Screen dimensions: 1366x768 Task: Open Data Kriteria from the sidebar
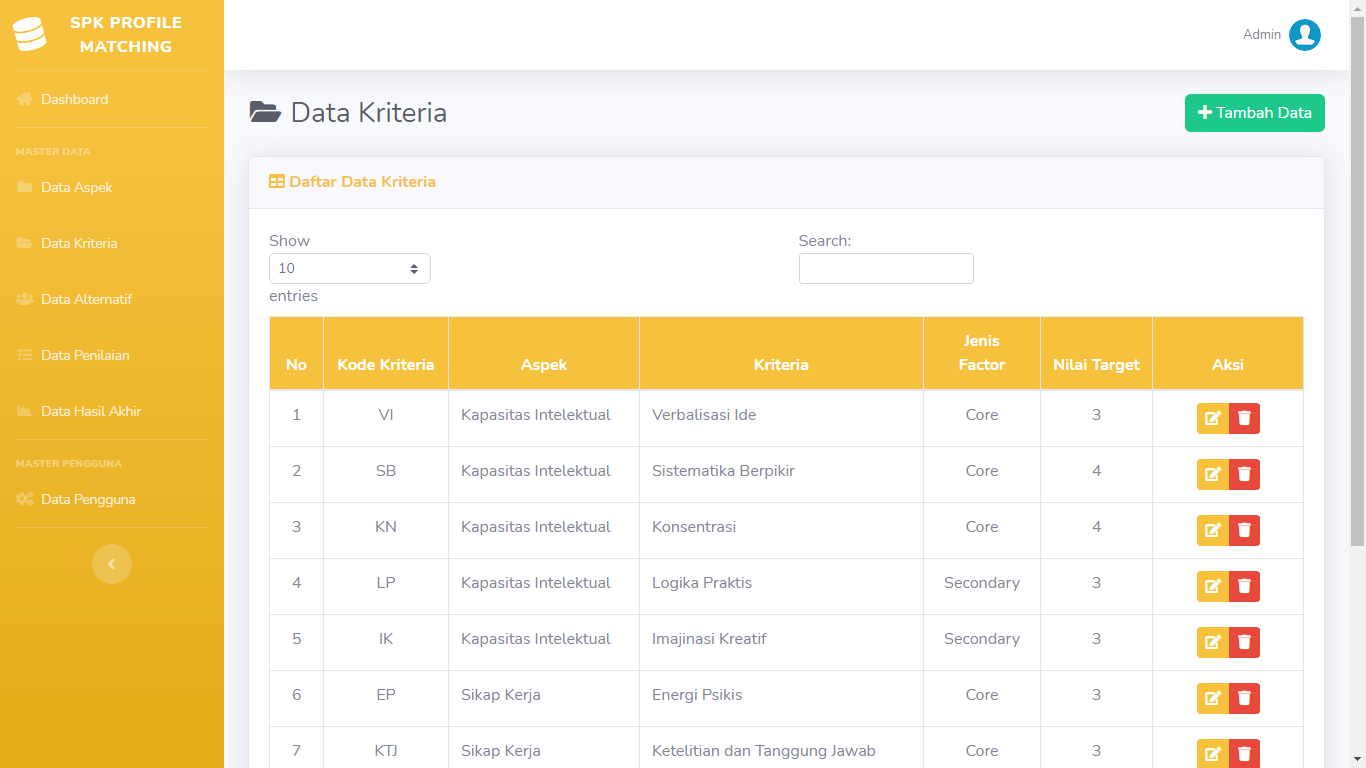(112, 243)
